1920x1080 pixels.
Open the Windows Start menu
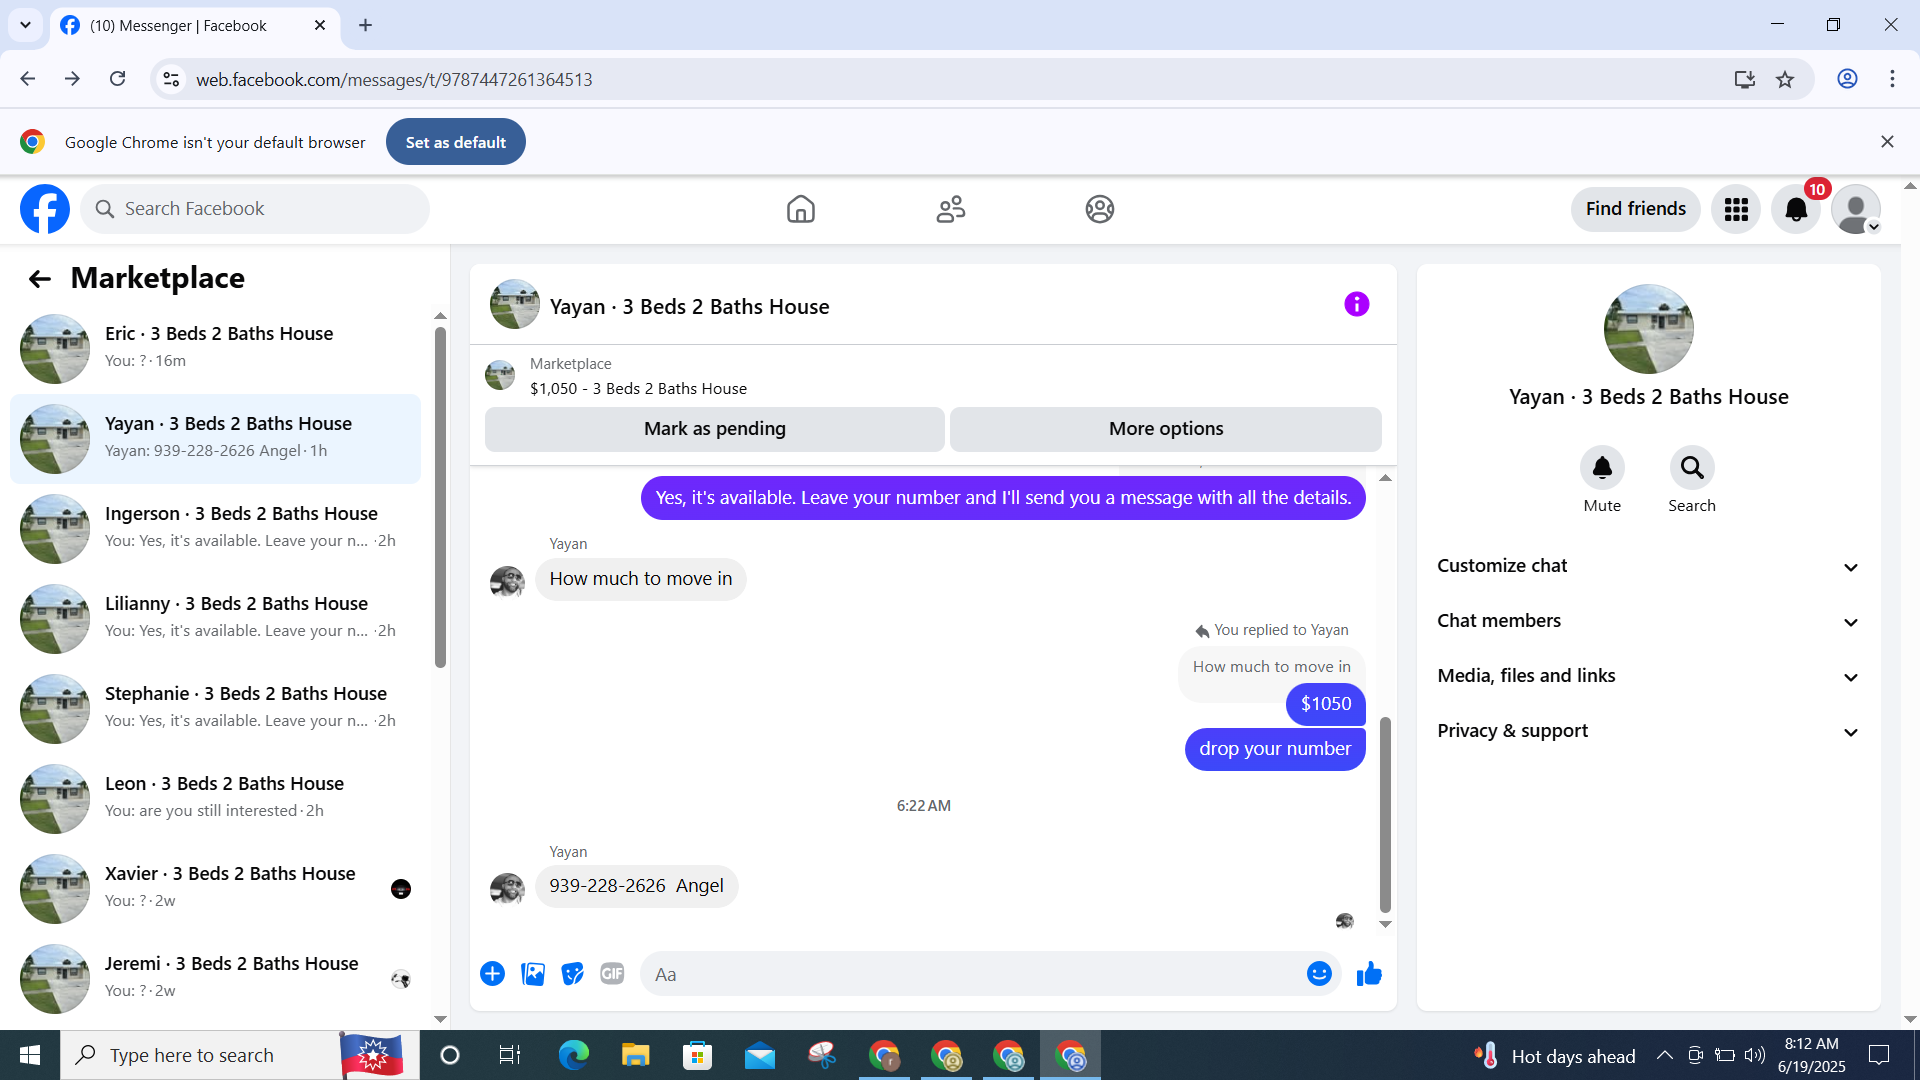30,1055
